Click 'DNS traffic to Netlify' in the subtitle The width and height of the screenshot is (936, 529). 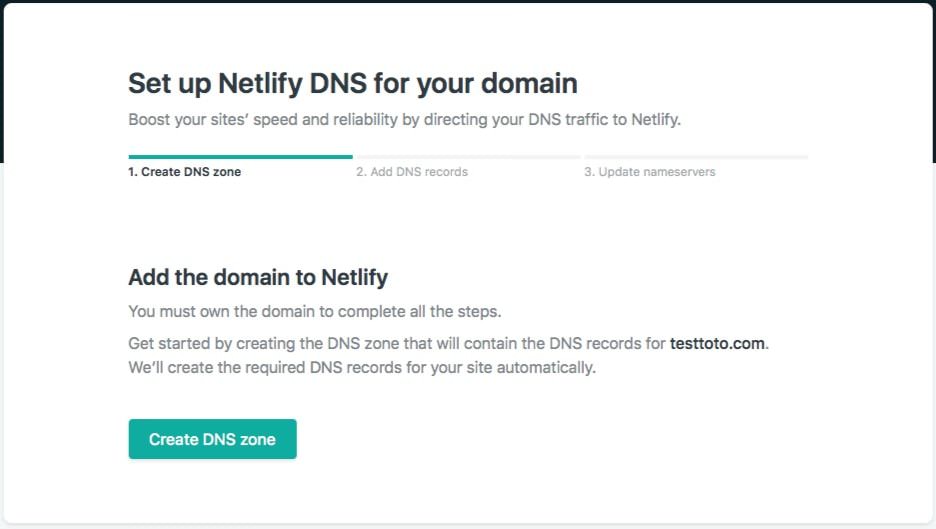coord(606,120)
